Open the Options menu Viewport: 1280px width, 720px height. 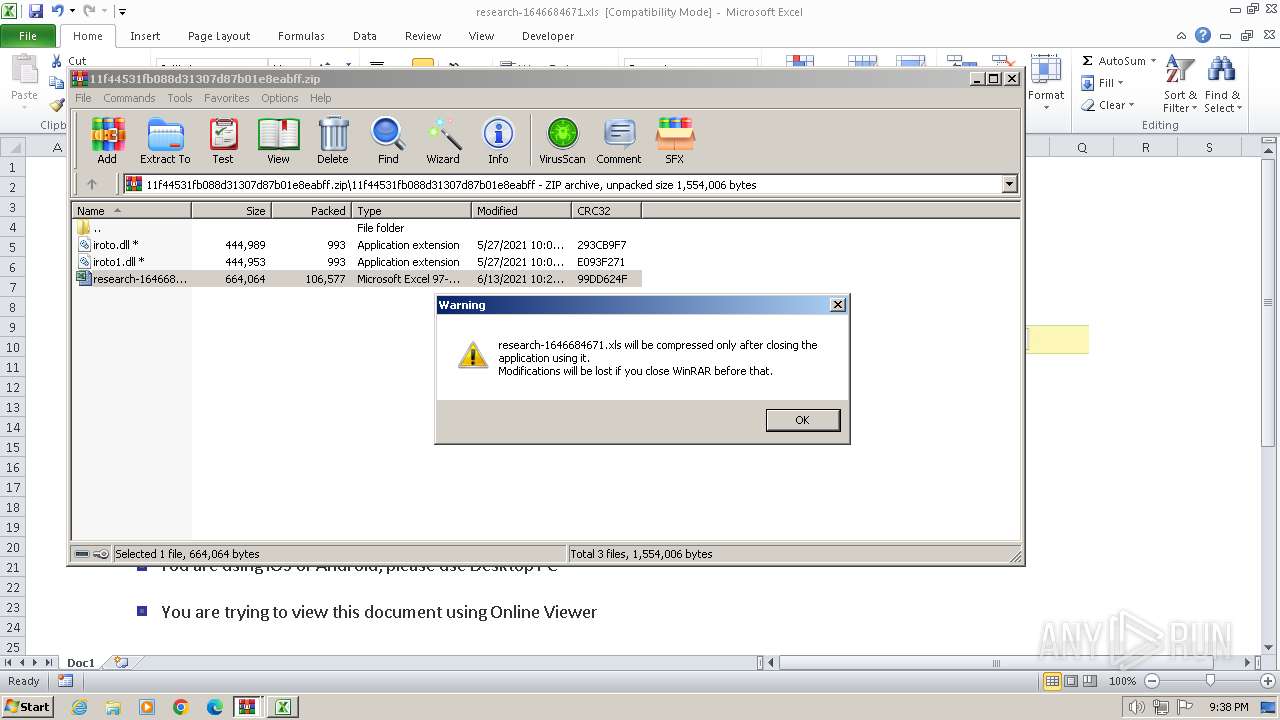(280, 98)
